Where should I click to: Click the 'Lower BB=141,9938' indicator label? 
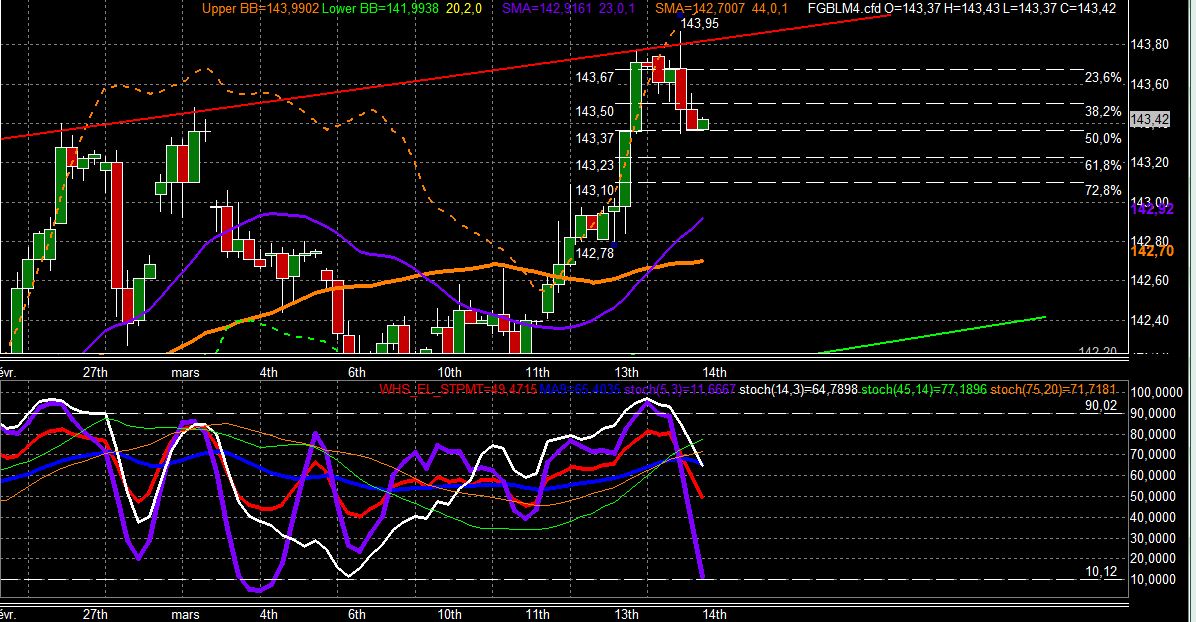point(380,8)
